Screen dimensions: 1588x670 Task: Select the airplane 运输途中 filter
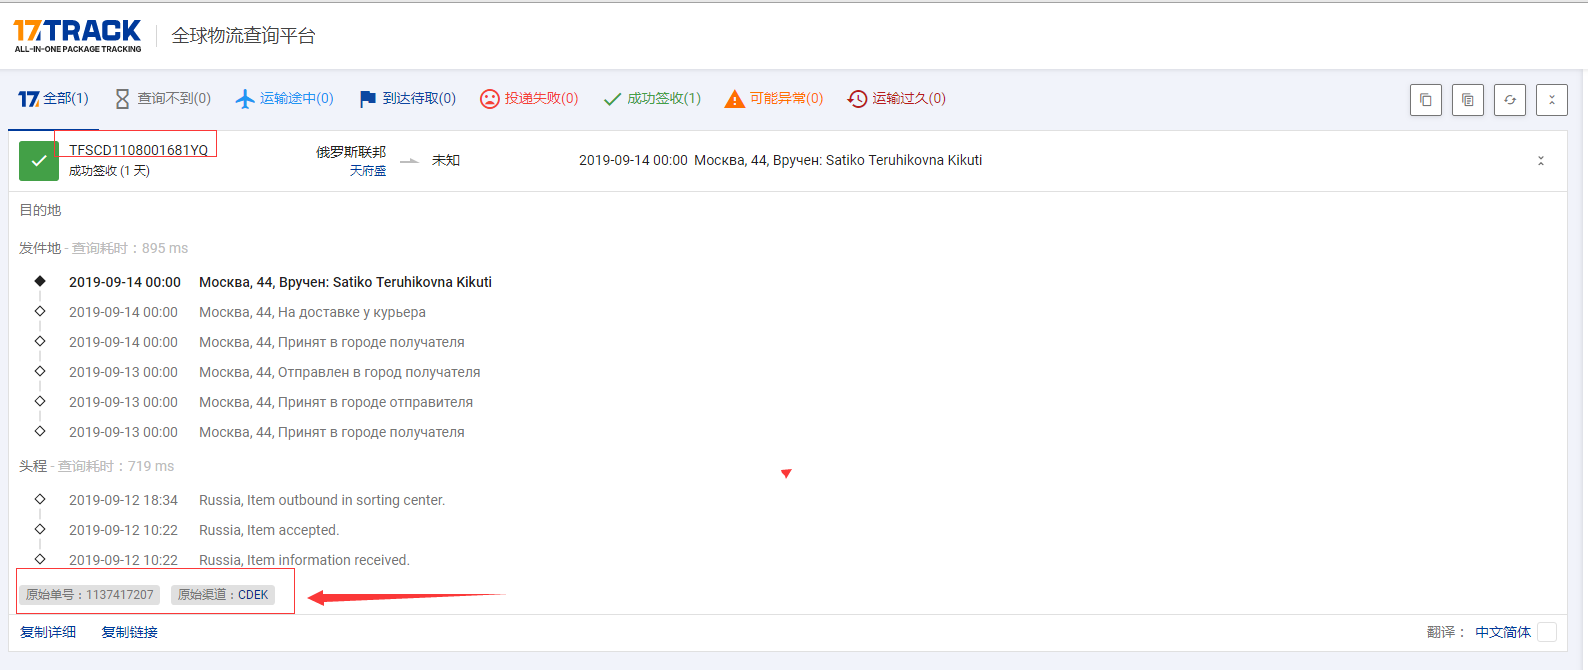(285, 98)
